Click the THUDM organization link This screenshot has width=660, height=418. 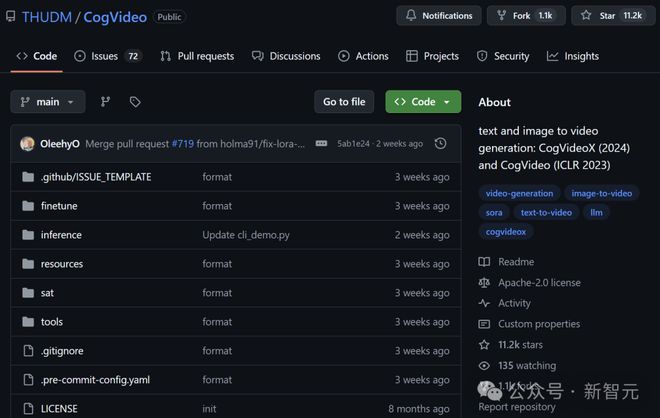[x=46, y=17]
